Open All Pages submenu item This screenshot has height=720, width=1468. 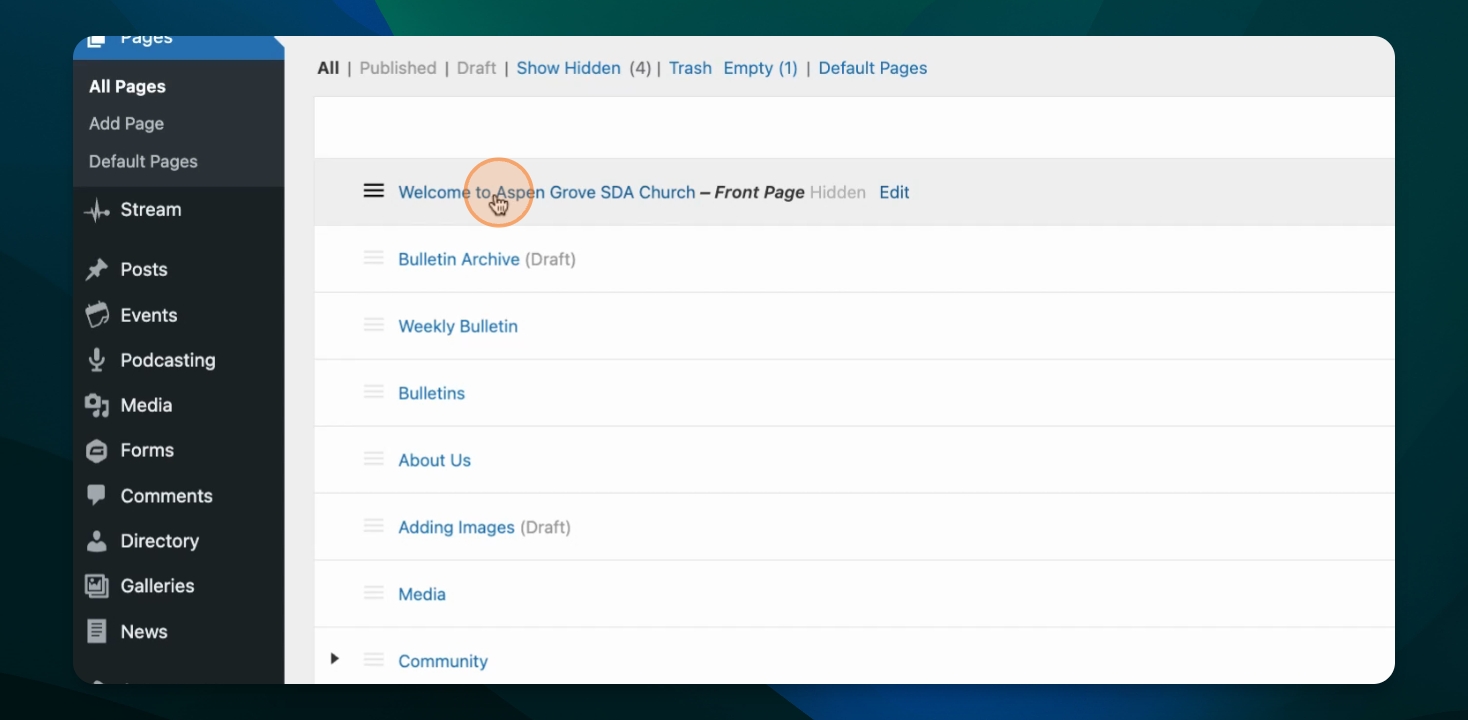[127, 87]
